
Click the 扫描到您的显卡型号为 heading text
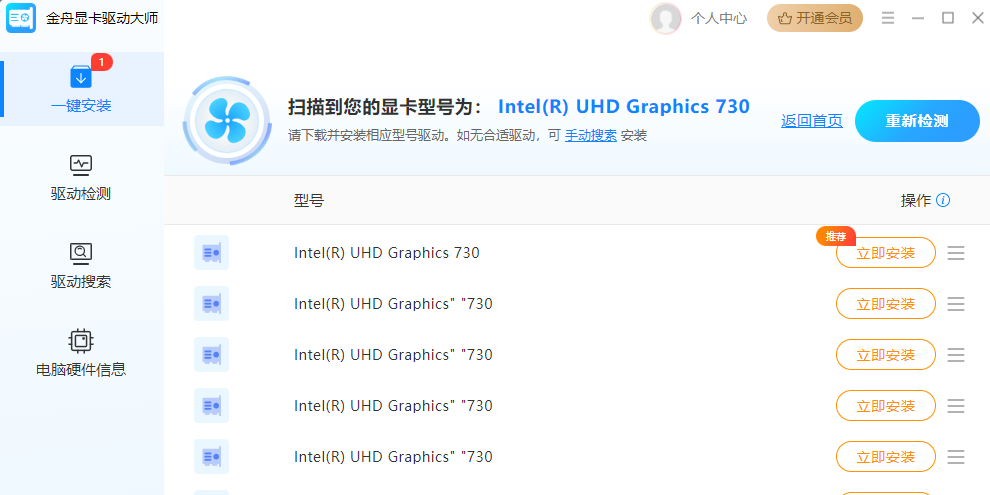click(385, 107)
